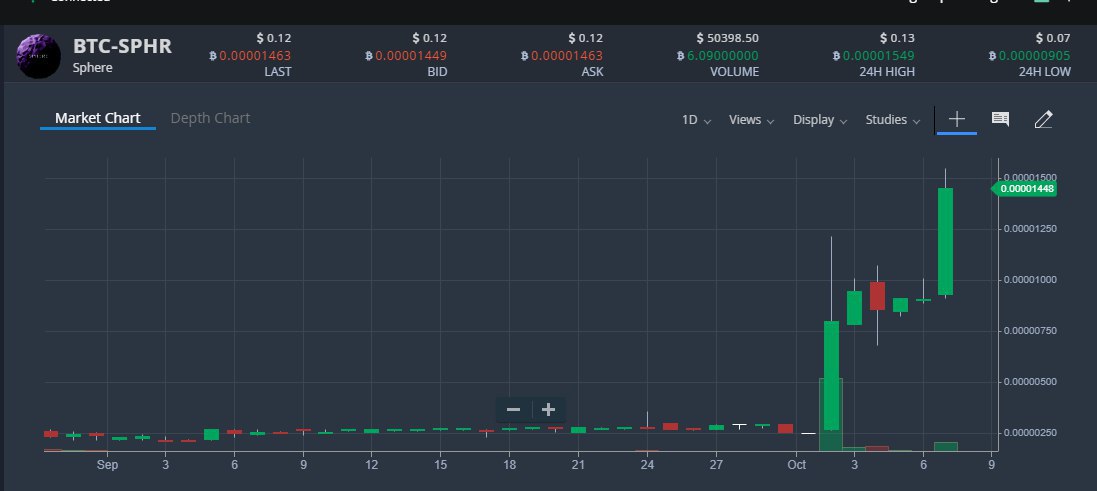
Task: Switch to Market Chart tab
Action: coord(98,118)
